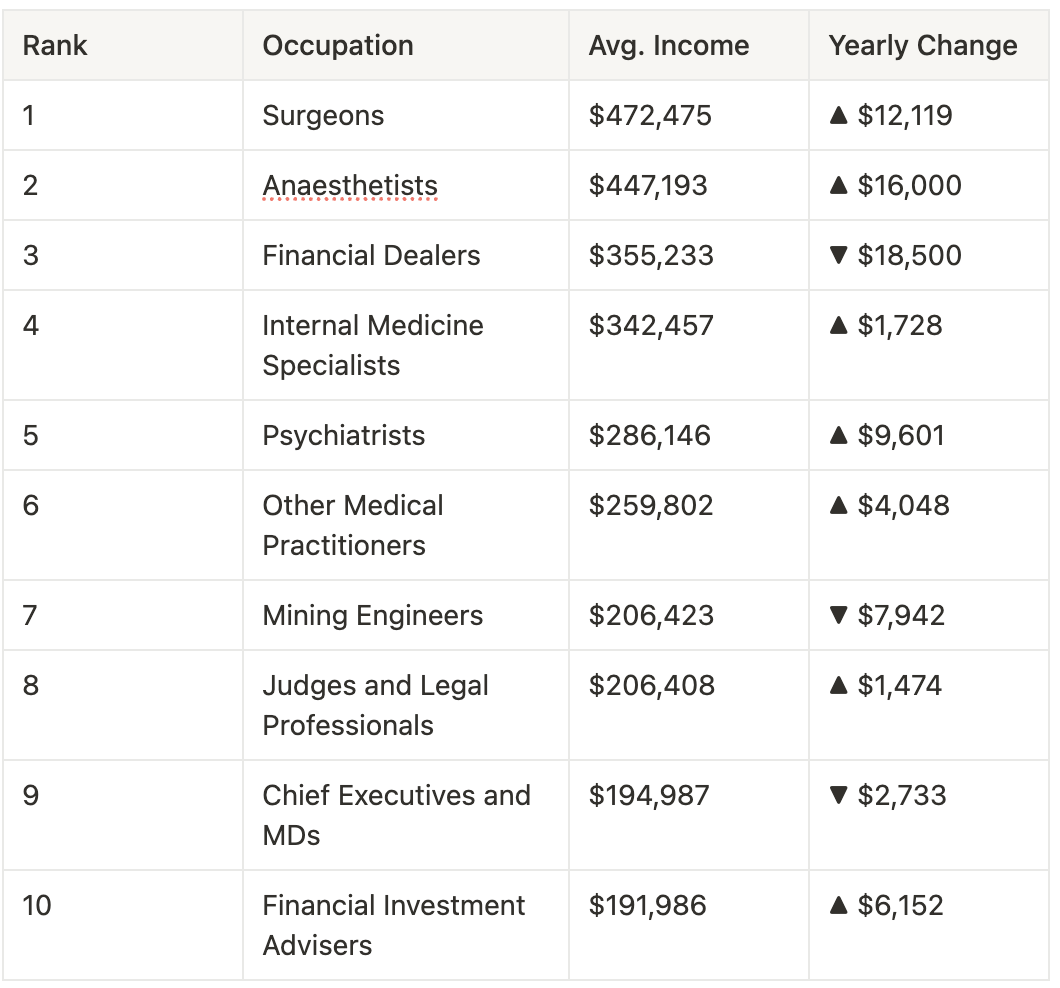The image size is (1060, 988).
Task: Select the Financial Investment Advisers cell
Action: 393,925
